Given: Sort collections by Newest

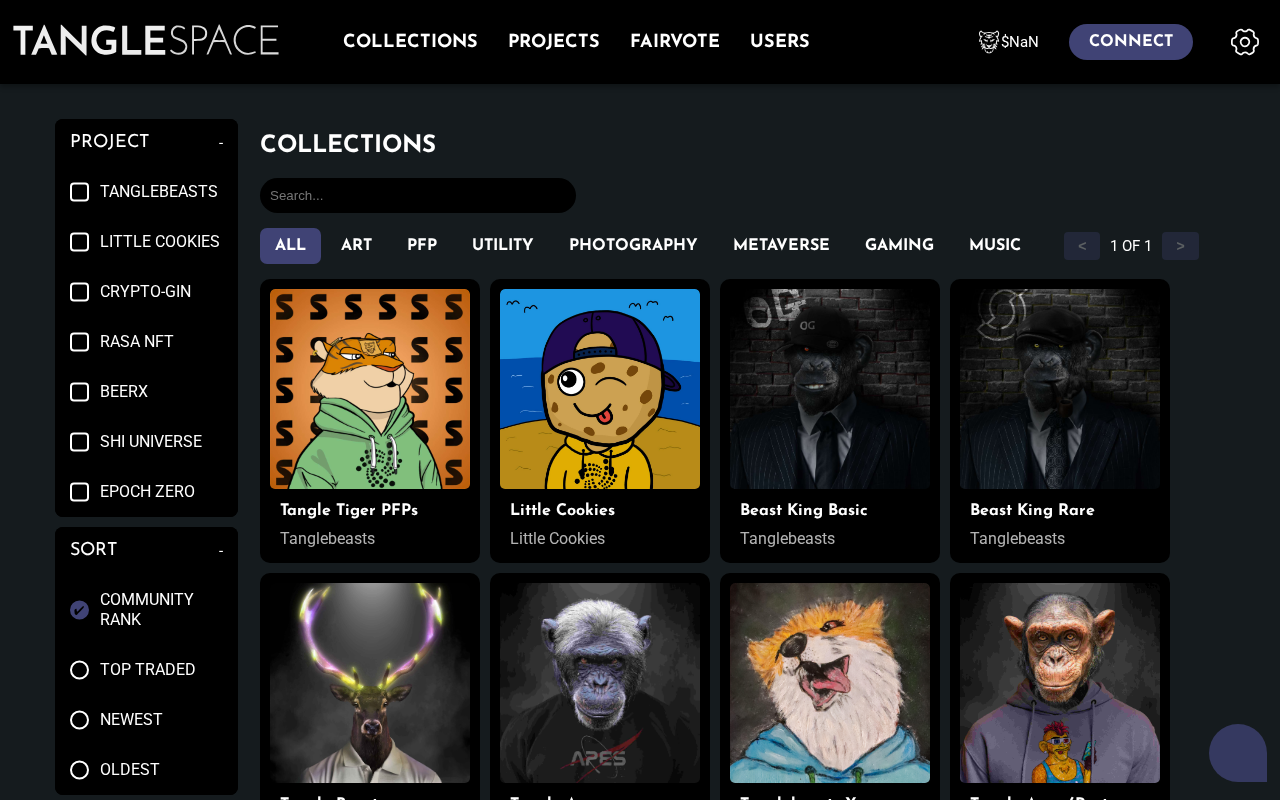Looking at the screenshot, I should tap(80, 720).
